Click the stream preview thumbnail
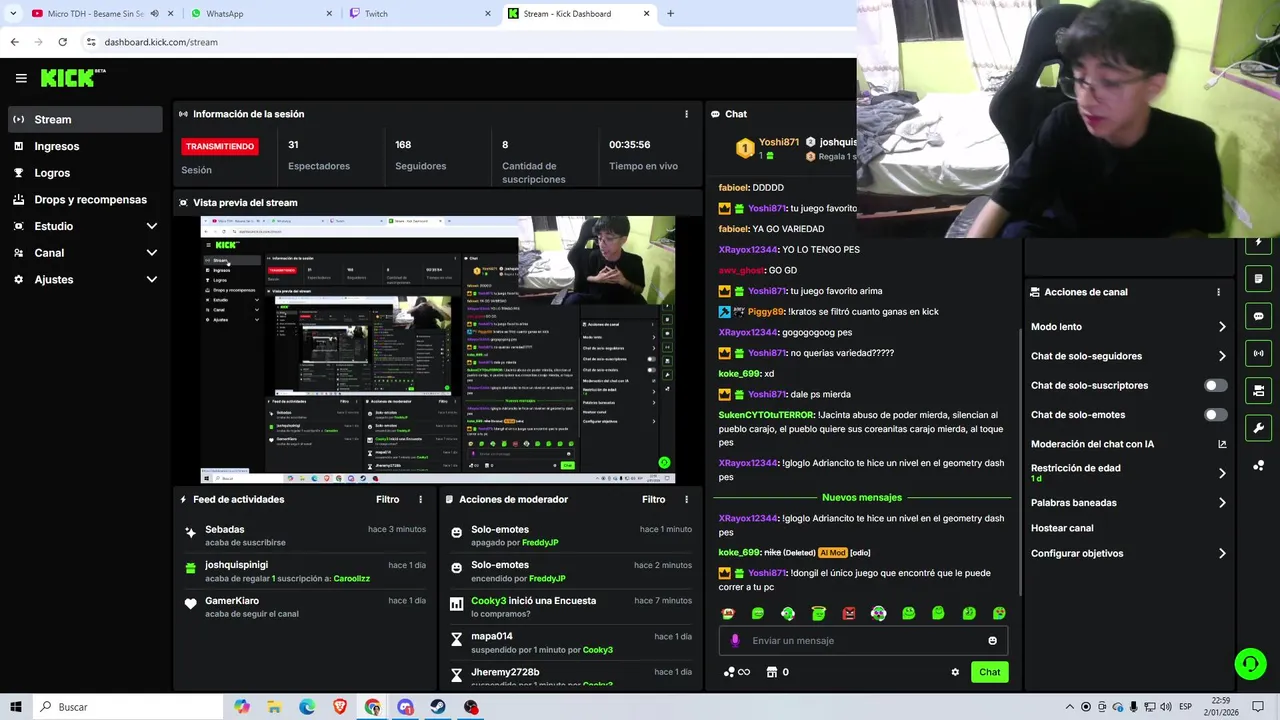The height and width of the screenshot is (720, 1280). (438, 349)
